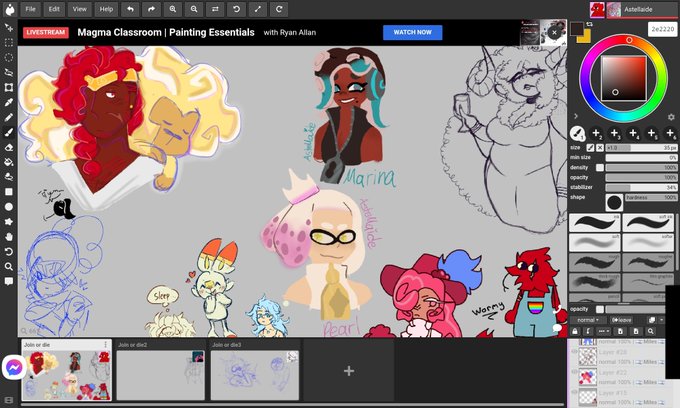Select the Transform tool
Screen dimensions: 680x408
click(9, 87)
